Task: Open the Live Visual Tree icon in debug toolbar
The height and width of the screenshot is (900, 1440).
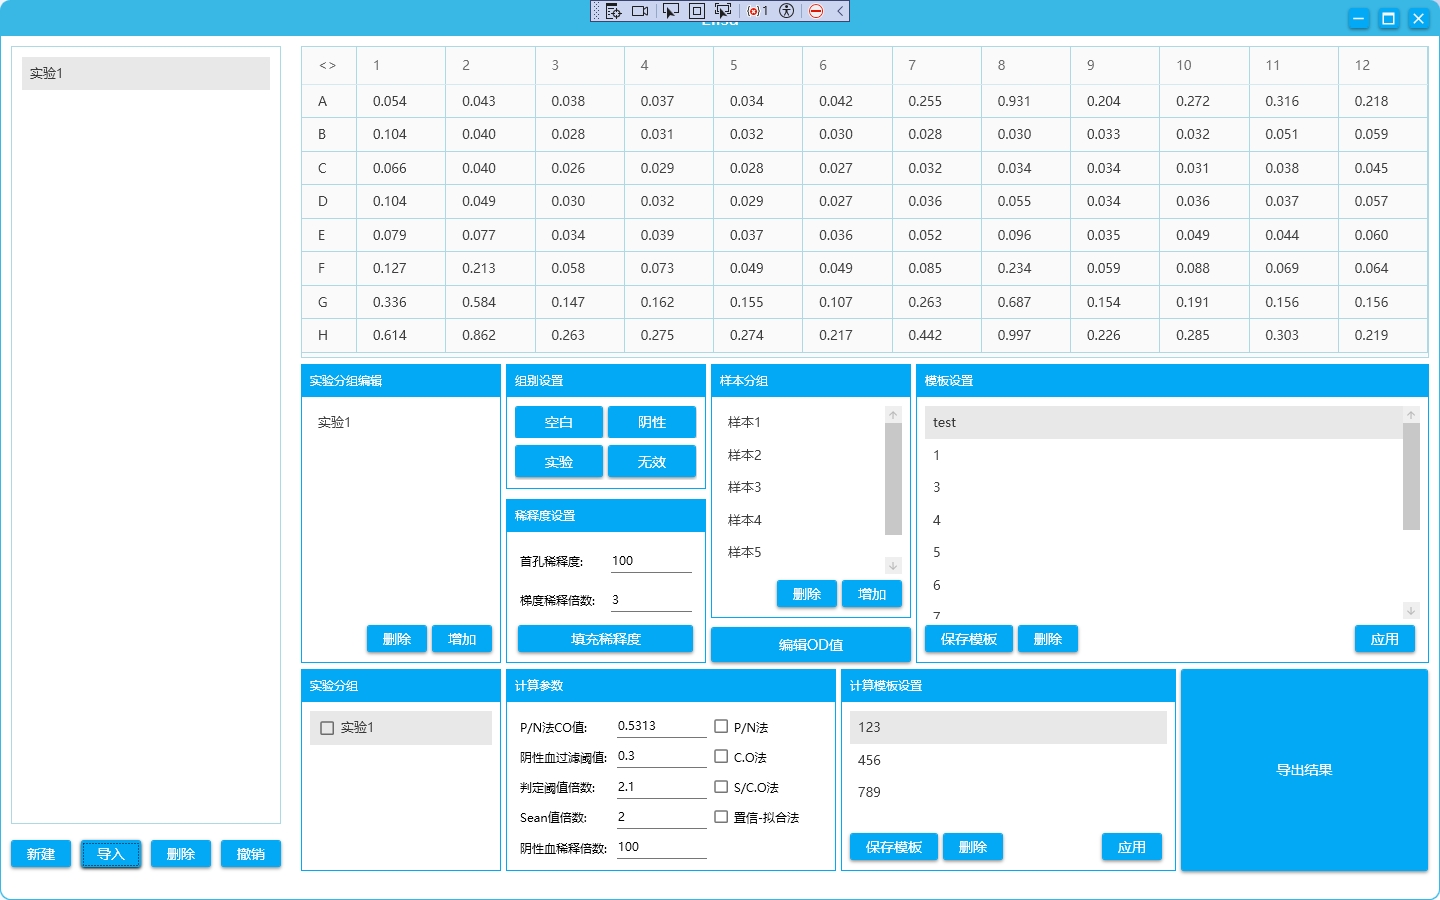Action: click(x=614, y=11)
